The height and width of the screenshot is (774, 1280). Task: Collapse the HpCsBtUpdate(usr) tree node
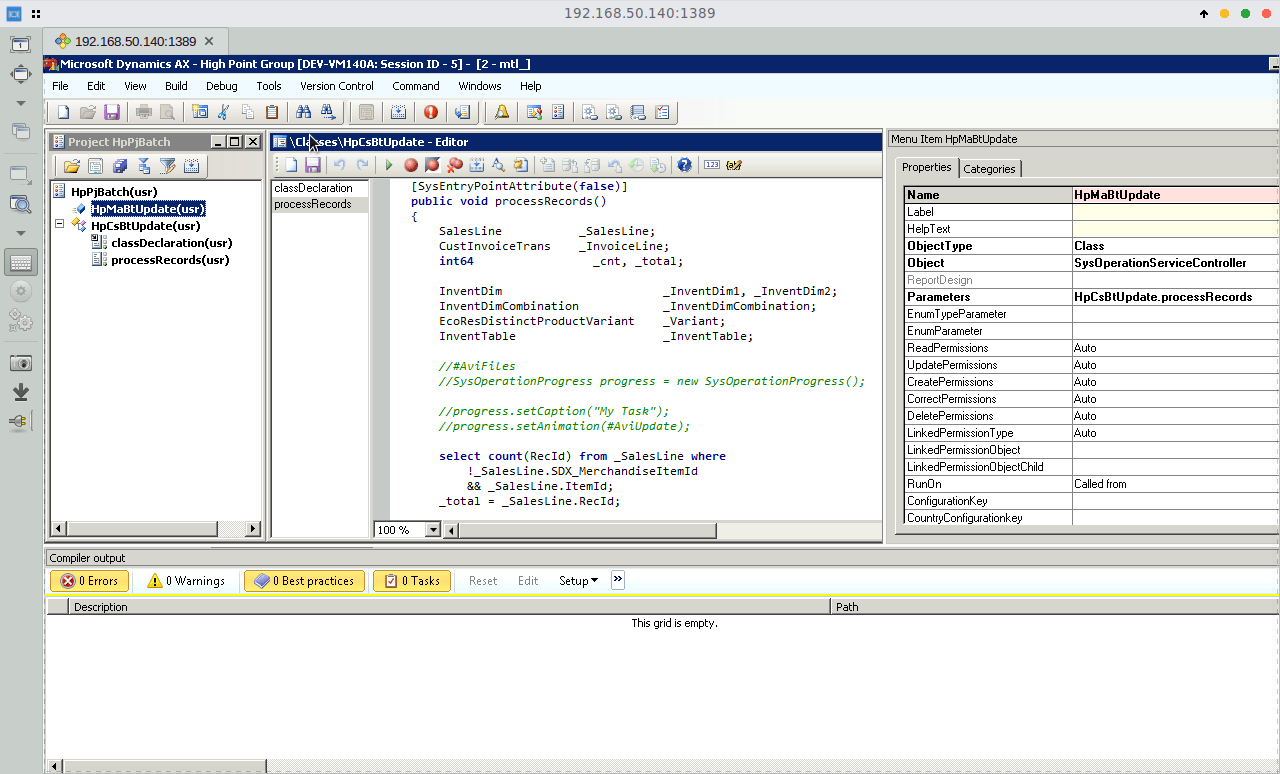(x=59, y=225)
